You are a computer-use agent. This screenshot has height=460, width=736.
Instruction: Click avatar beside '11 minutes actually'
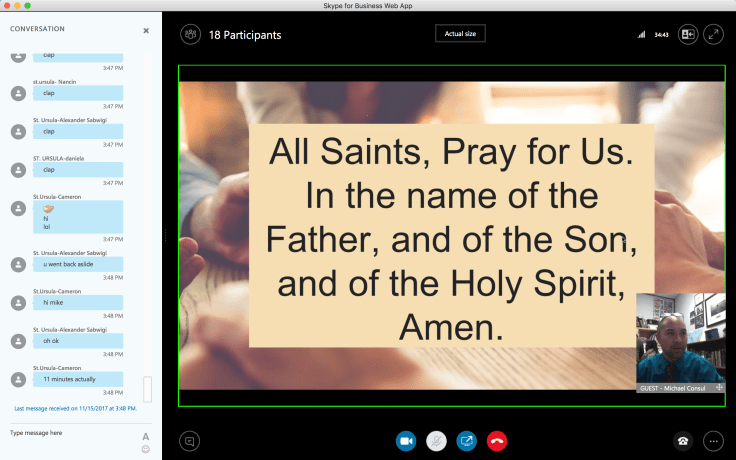(18, 379)
